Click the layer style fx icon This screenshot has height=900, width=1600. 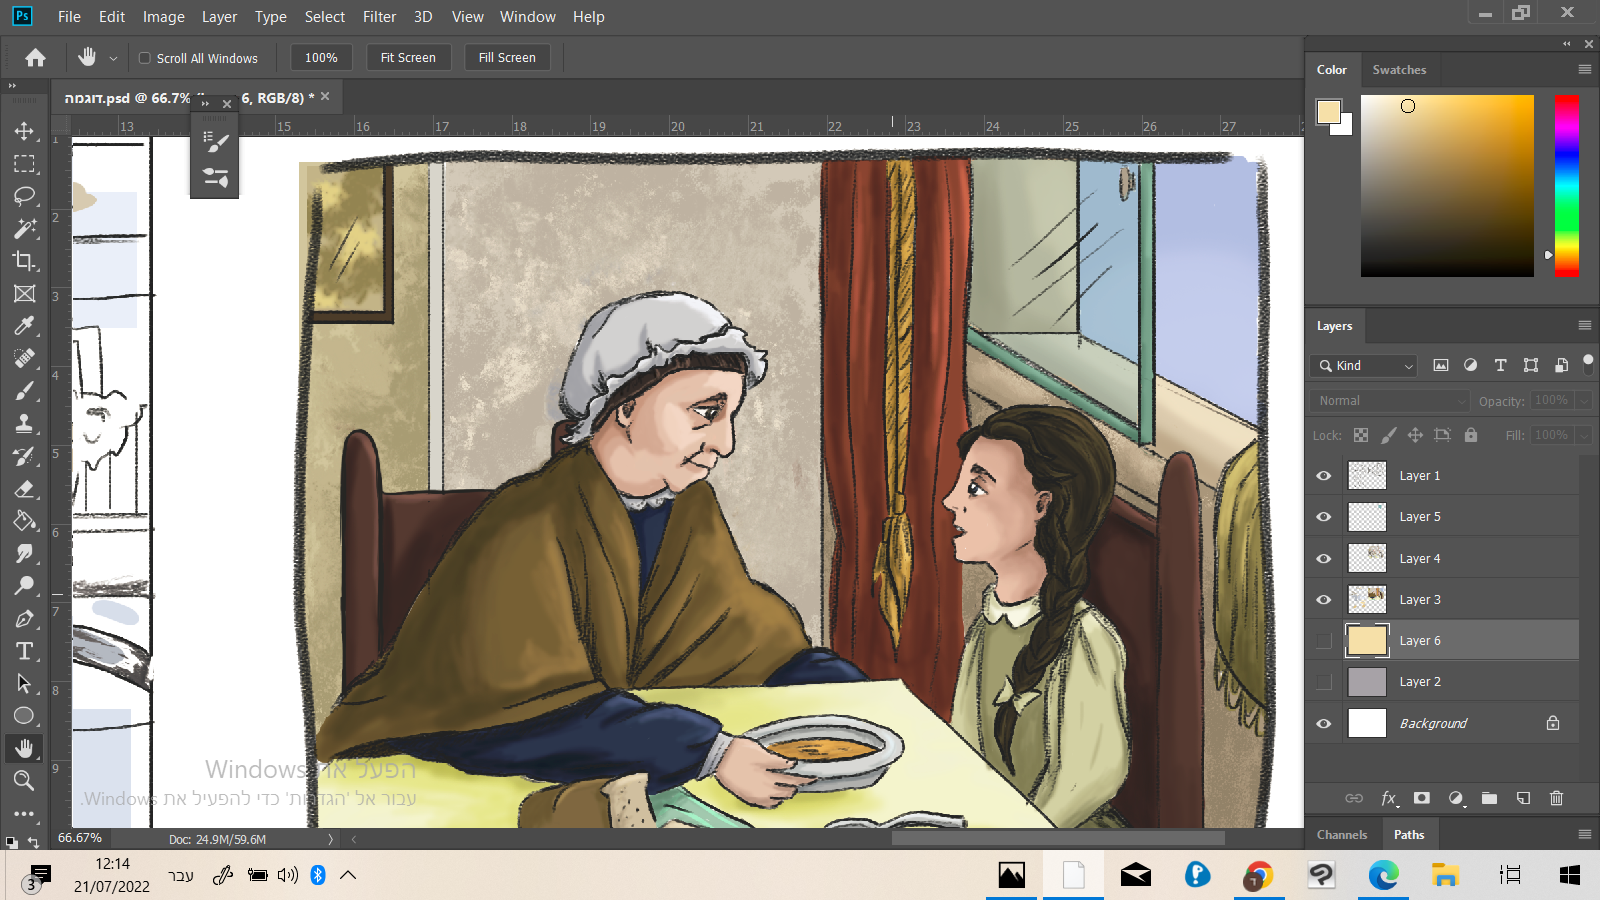(1388, 798)
